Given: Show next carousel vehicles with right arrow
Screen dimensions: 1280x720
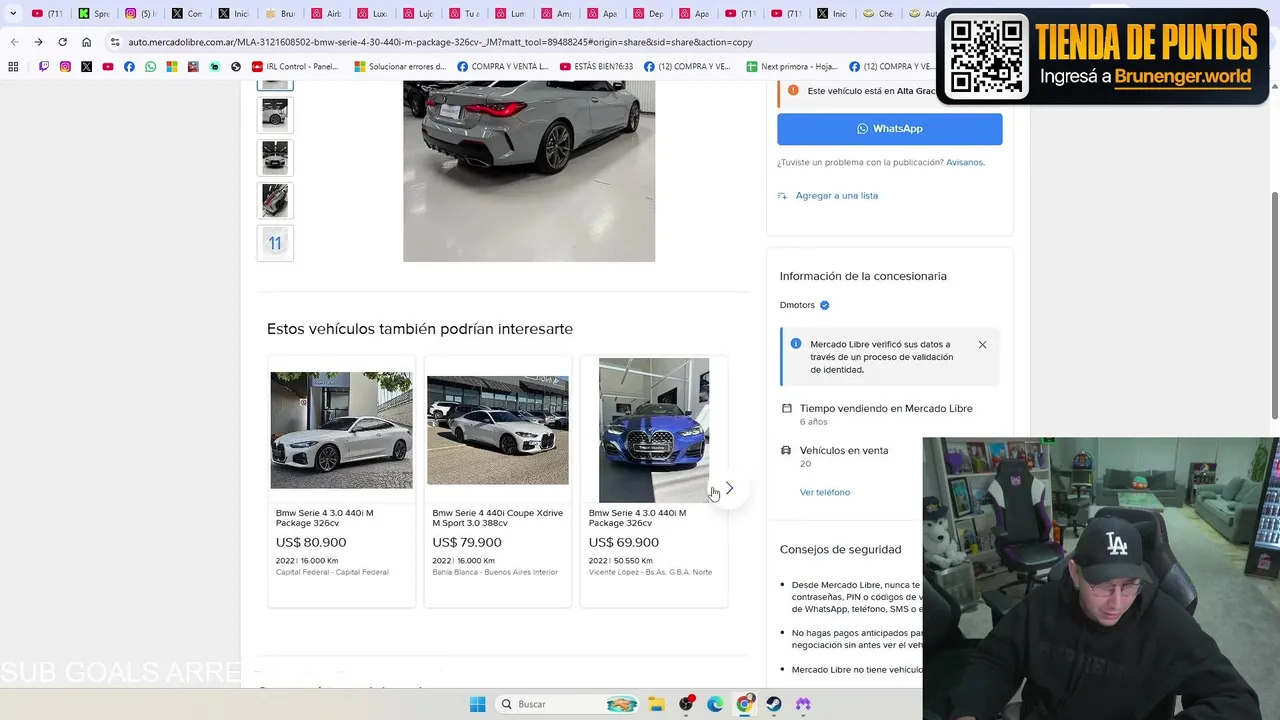Looking at the screenshot, I should [729, 488].
